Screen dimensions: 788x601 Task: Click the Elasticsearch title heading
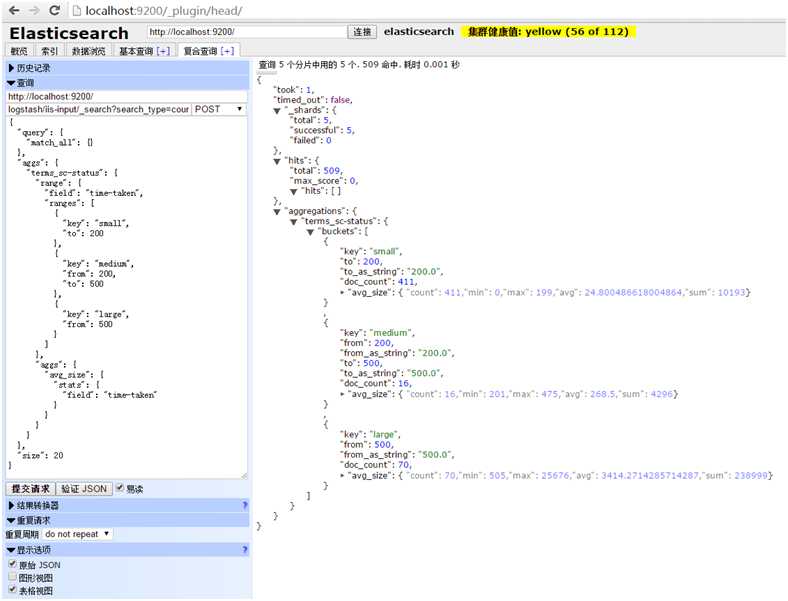point(69,33)
